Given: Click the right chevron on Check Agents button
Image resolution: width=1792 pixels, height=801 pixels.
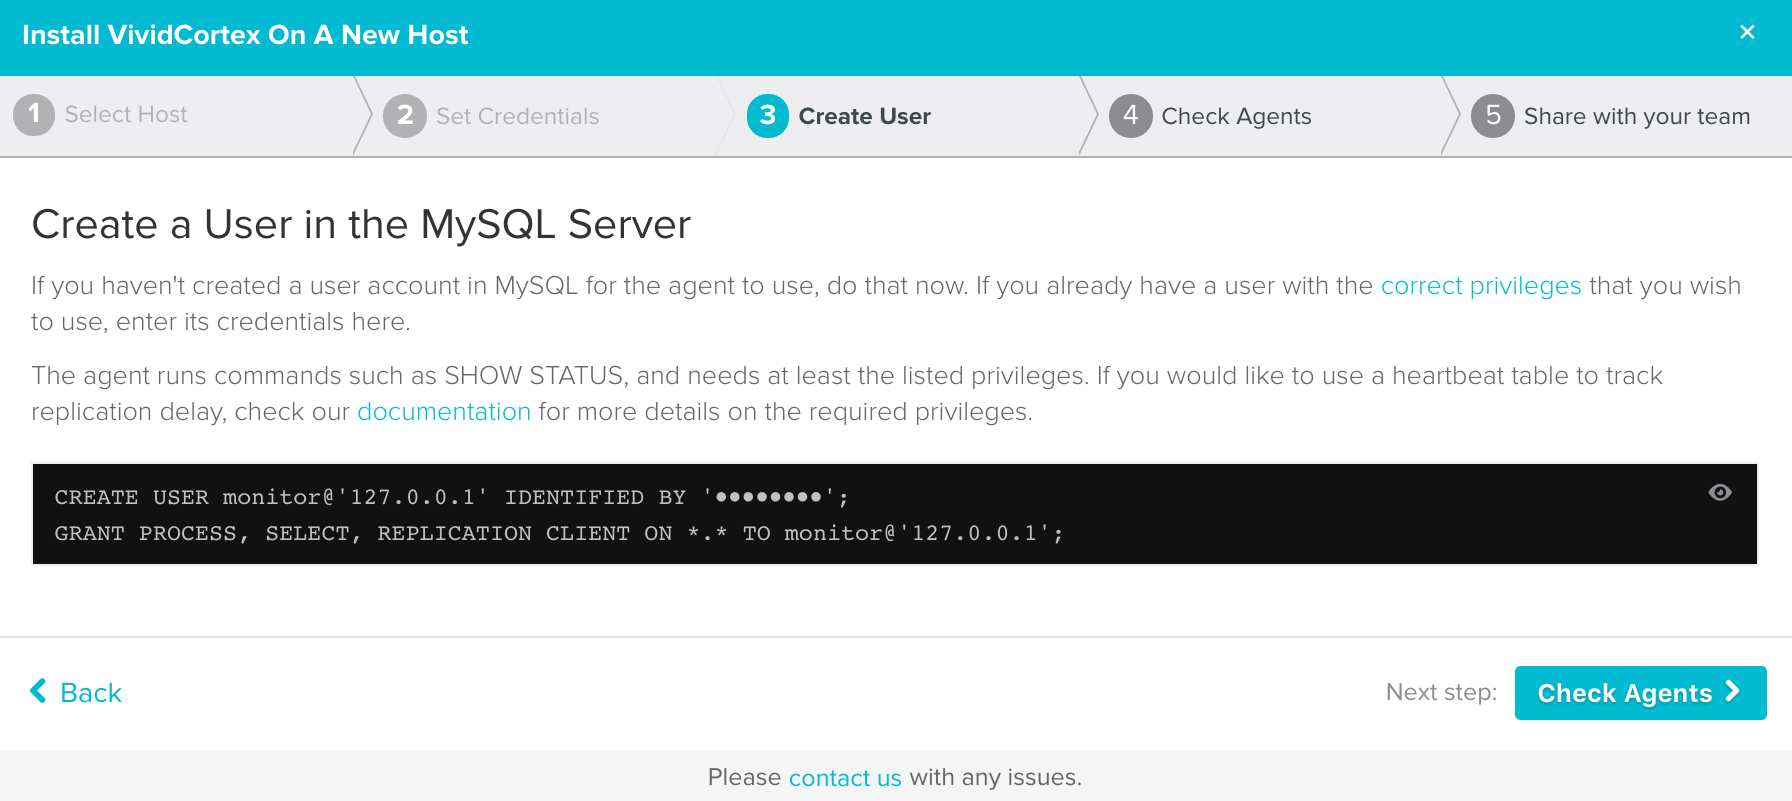Looking at the screenshot, I should coord(1733,692).
